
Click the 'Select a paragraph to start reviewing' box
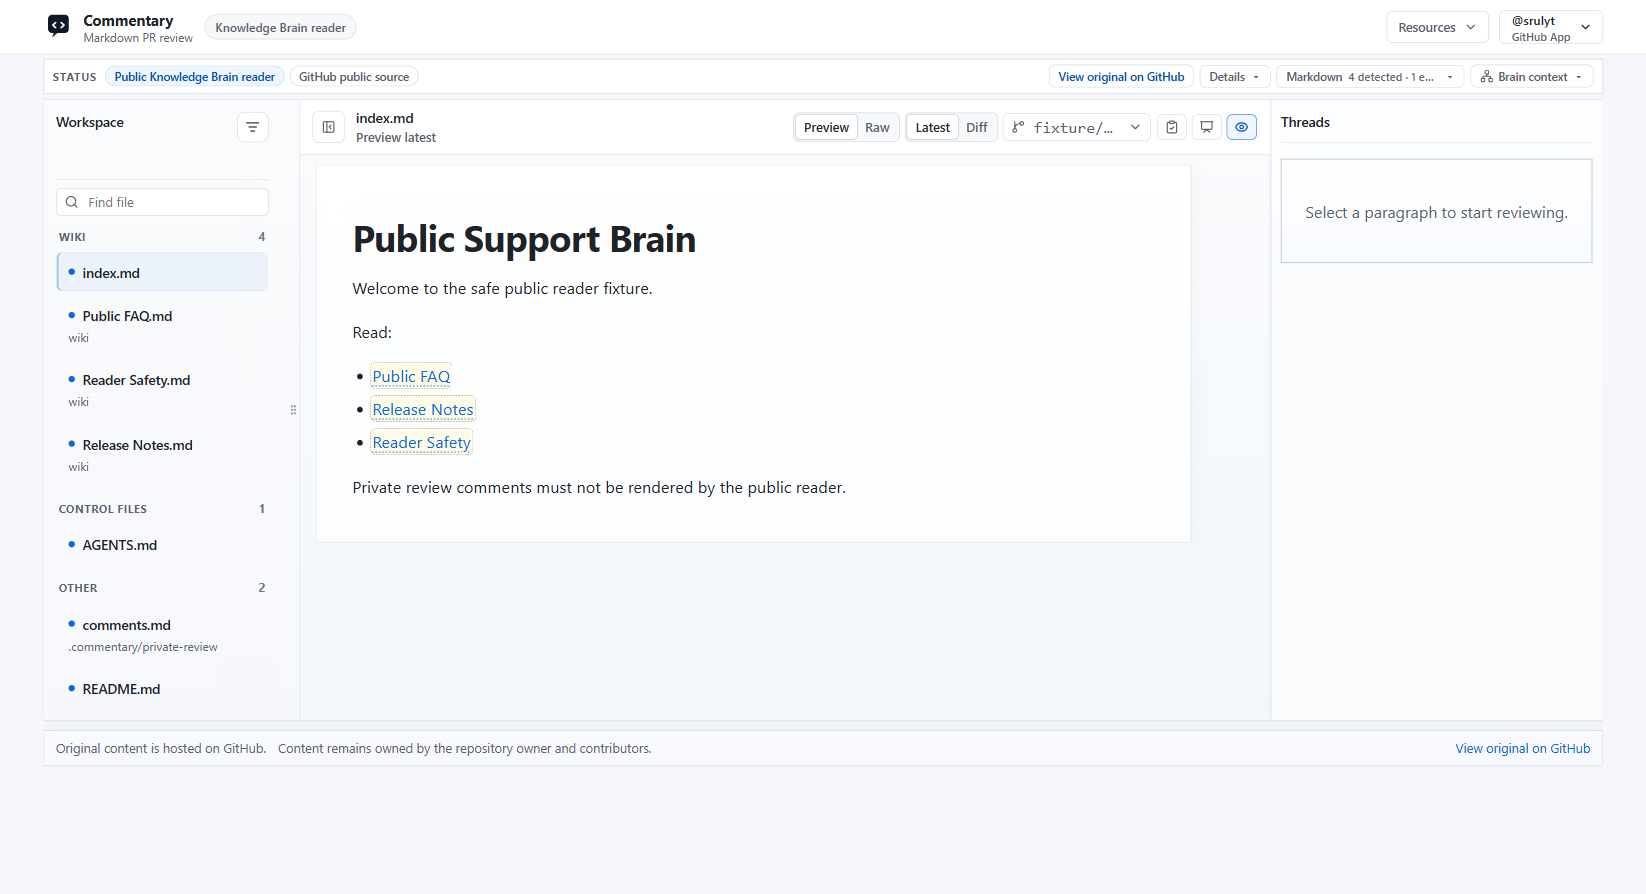click(1436, 211)
